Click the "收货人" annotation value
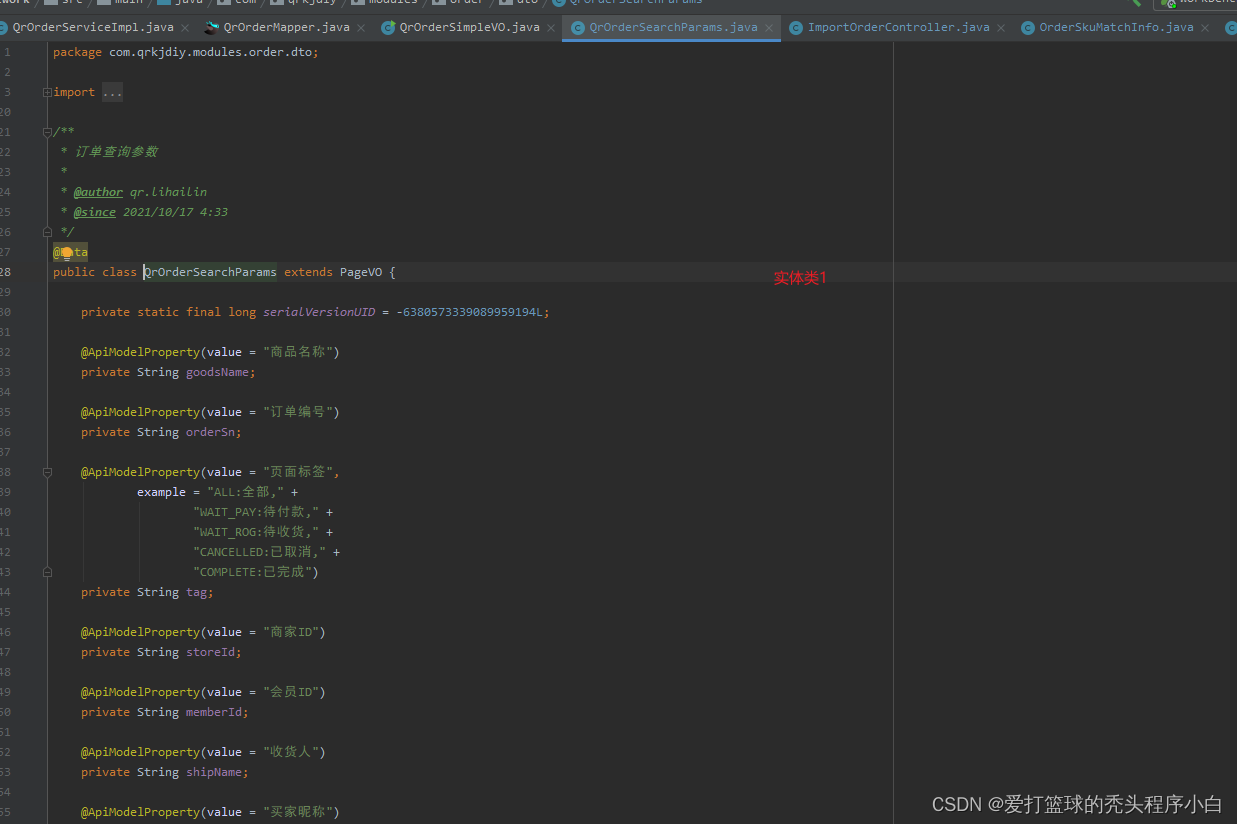This screenshot has width=1237, height=824. coord(291,752)
